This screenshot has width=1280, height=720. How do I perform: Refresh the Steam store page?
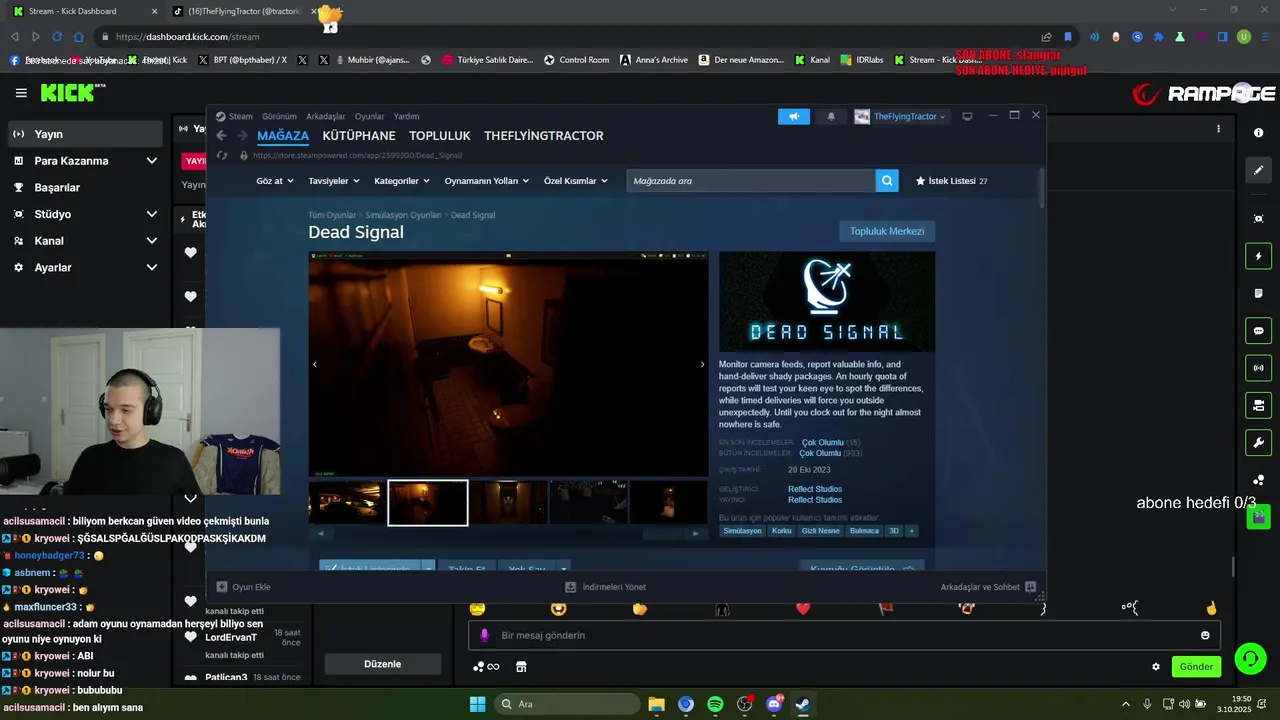(x=222, y=156)
